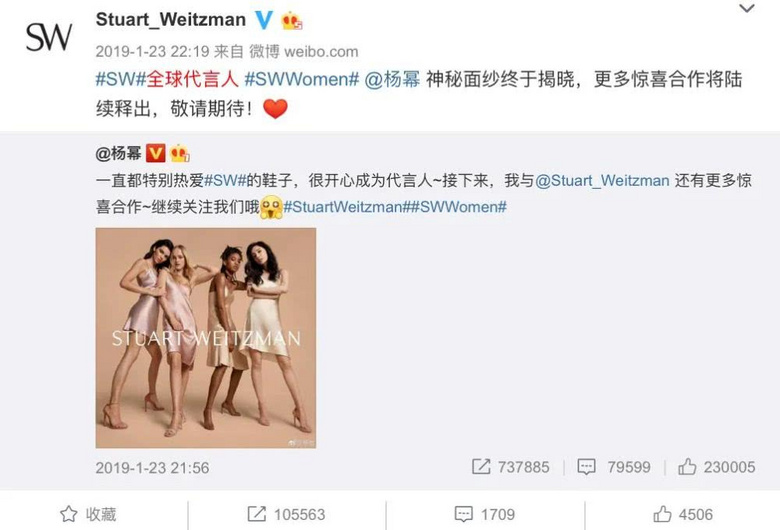The width and height of the screenshot is (780, 530).
Task: Expand the post options chevron
Action: (747, 8)
